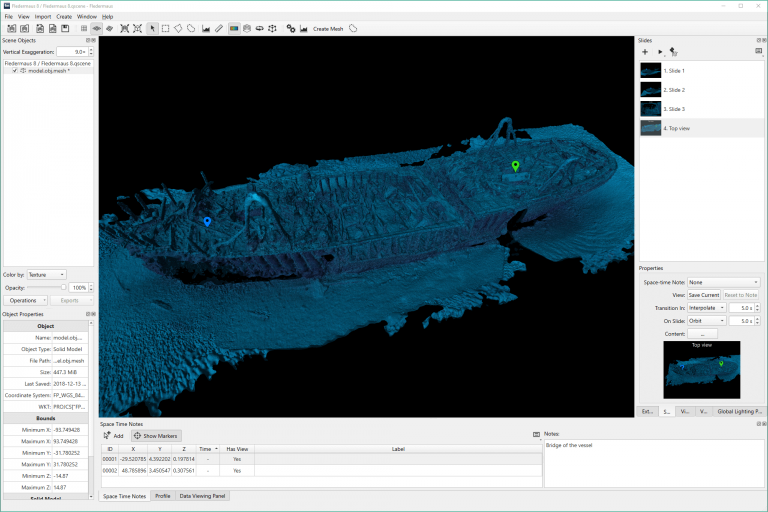Click the save scene floppy icon

(x=65, y=28)
